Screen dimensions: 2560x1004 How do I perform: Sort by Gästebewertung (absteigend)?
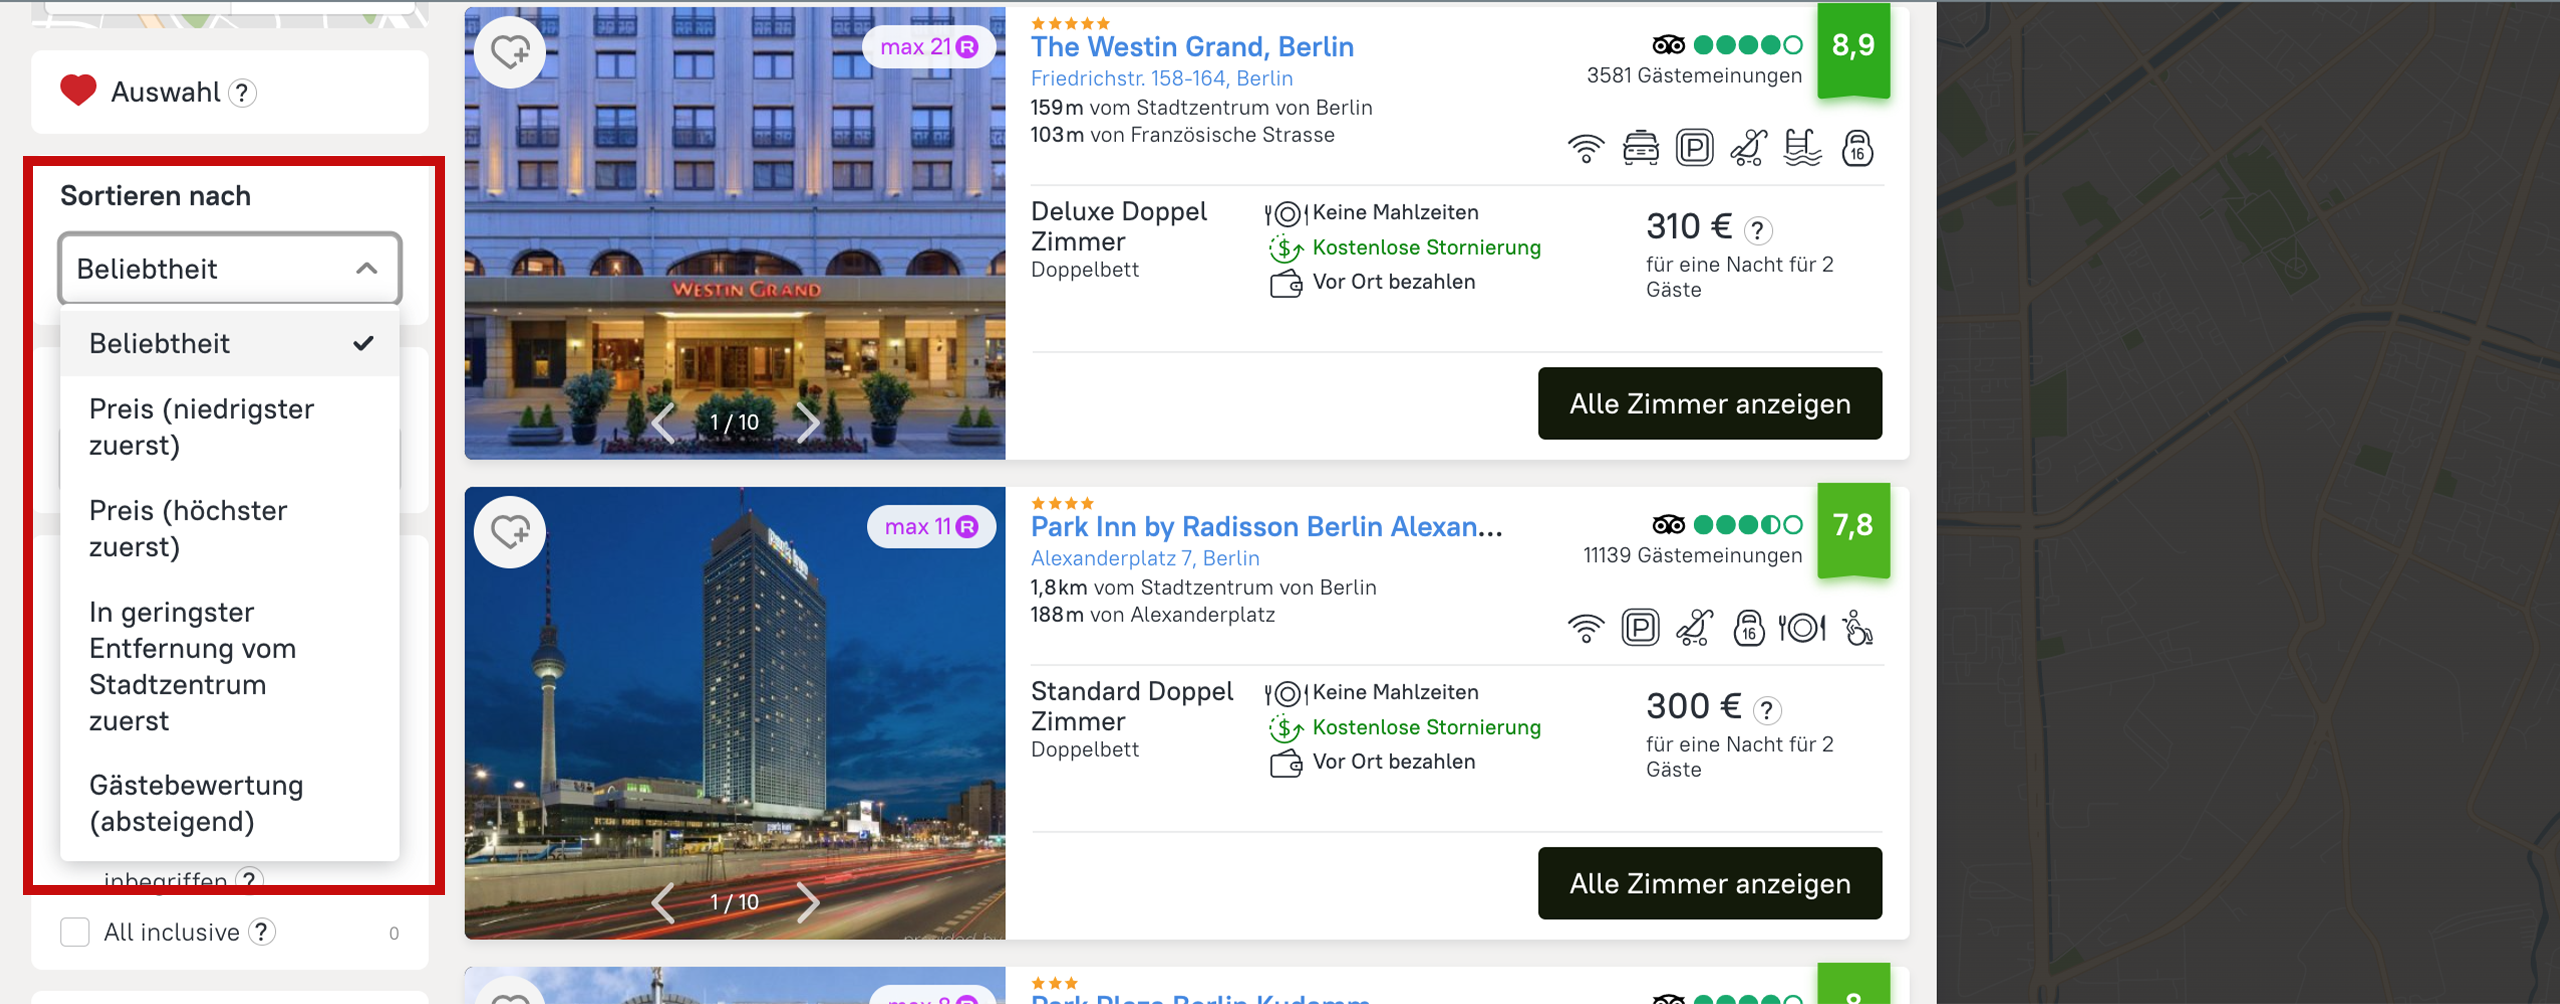click(x=196, y=803)
